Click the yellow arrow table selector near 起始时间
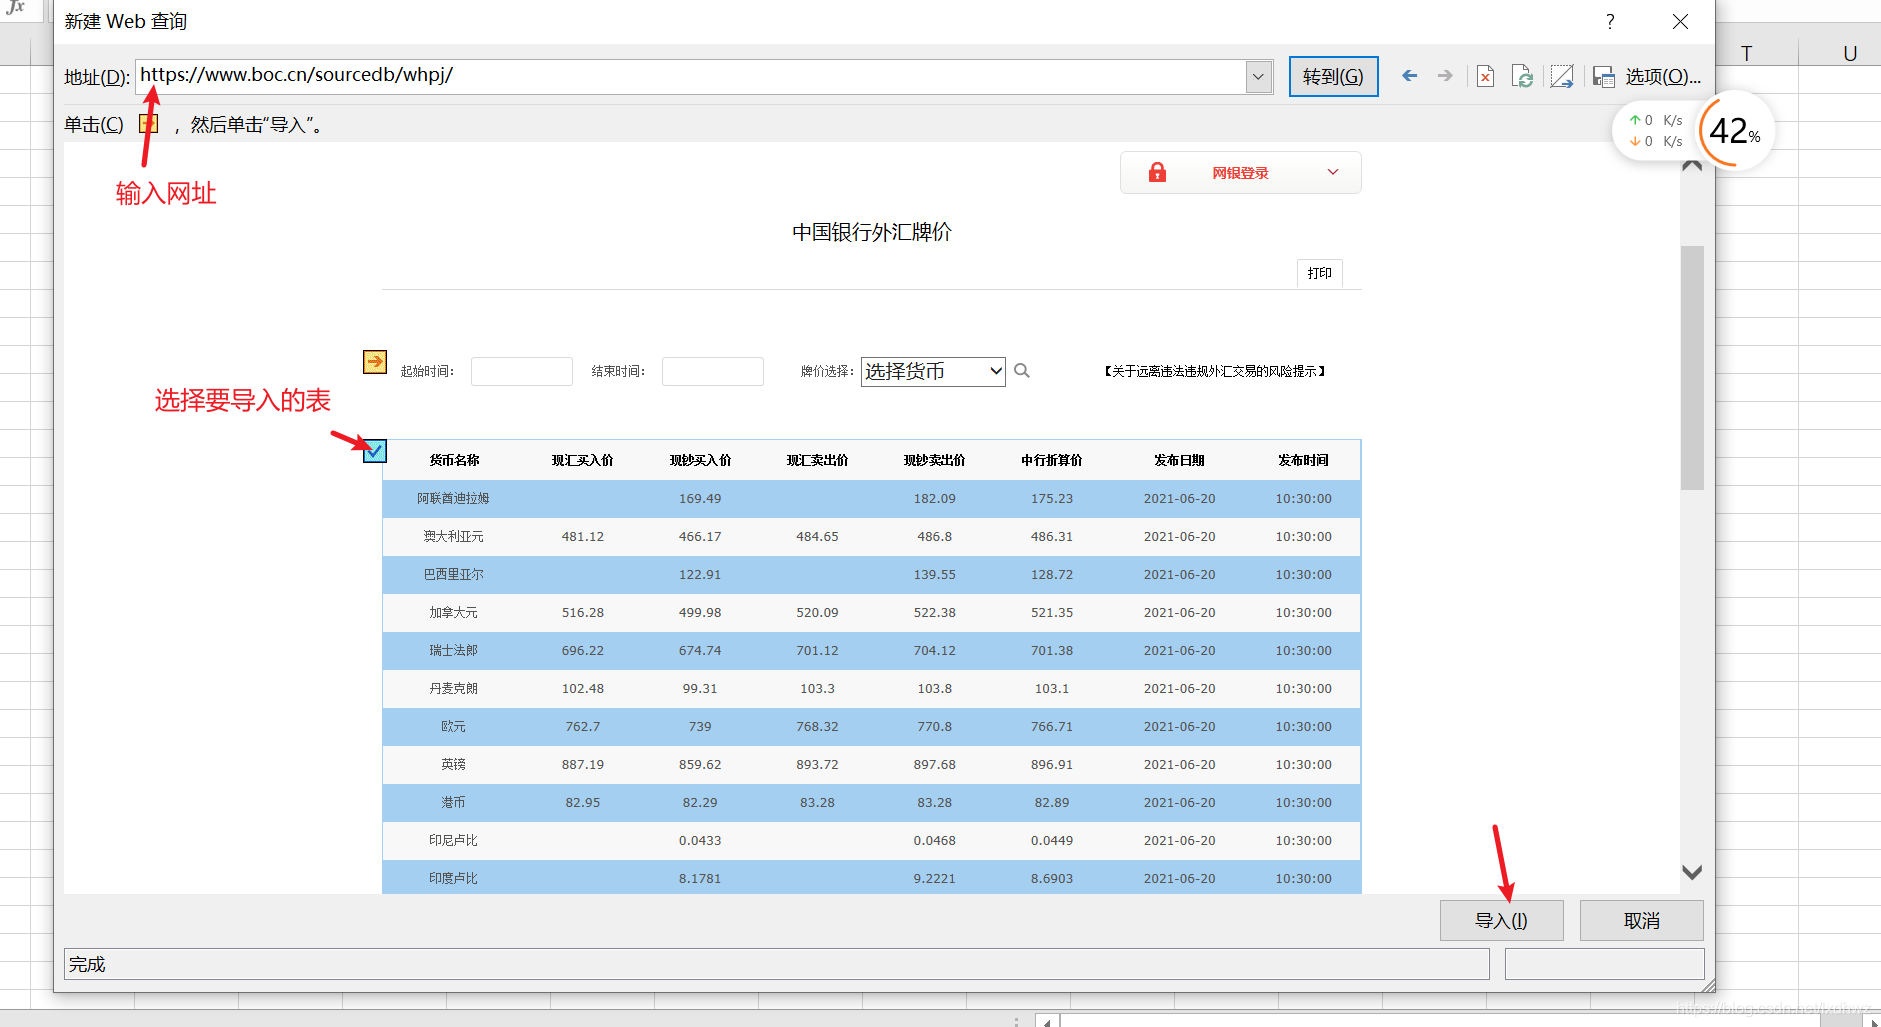The height and width of the screenshot is (1027, 1881). coord(375,361)
